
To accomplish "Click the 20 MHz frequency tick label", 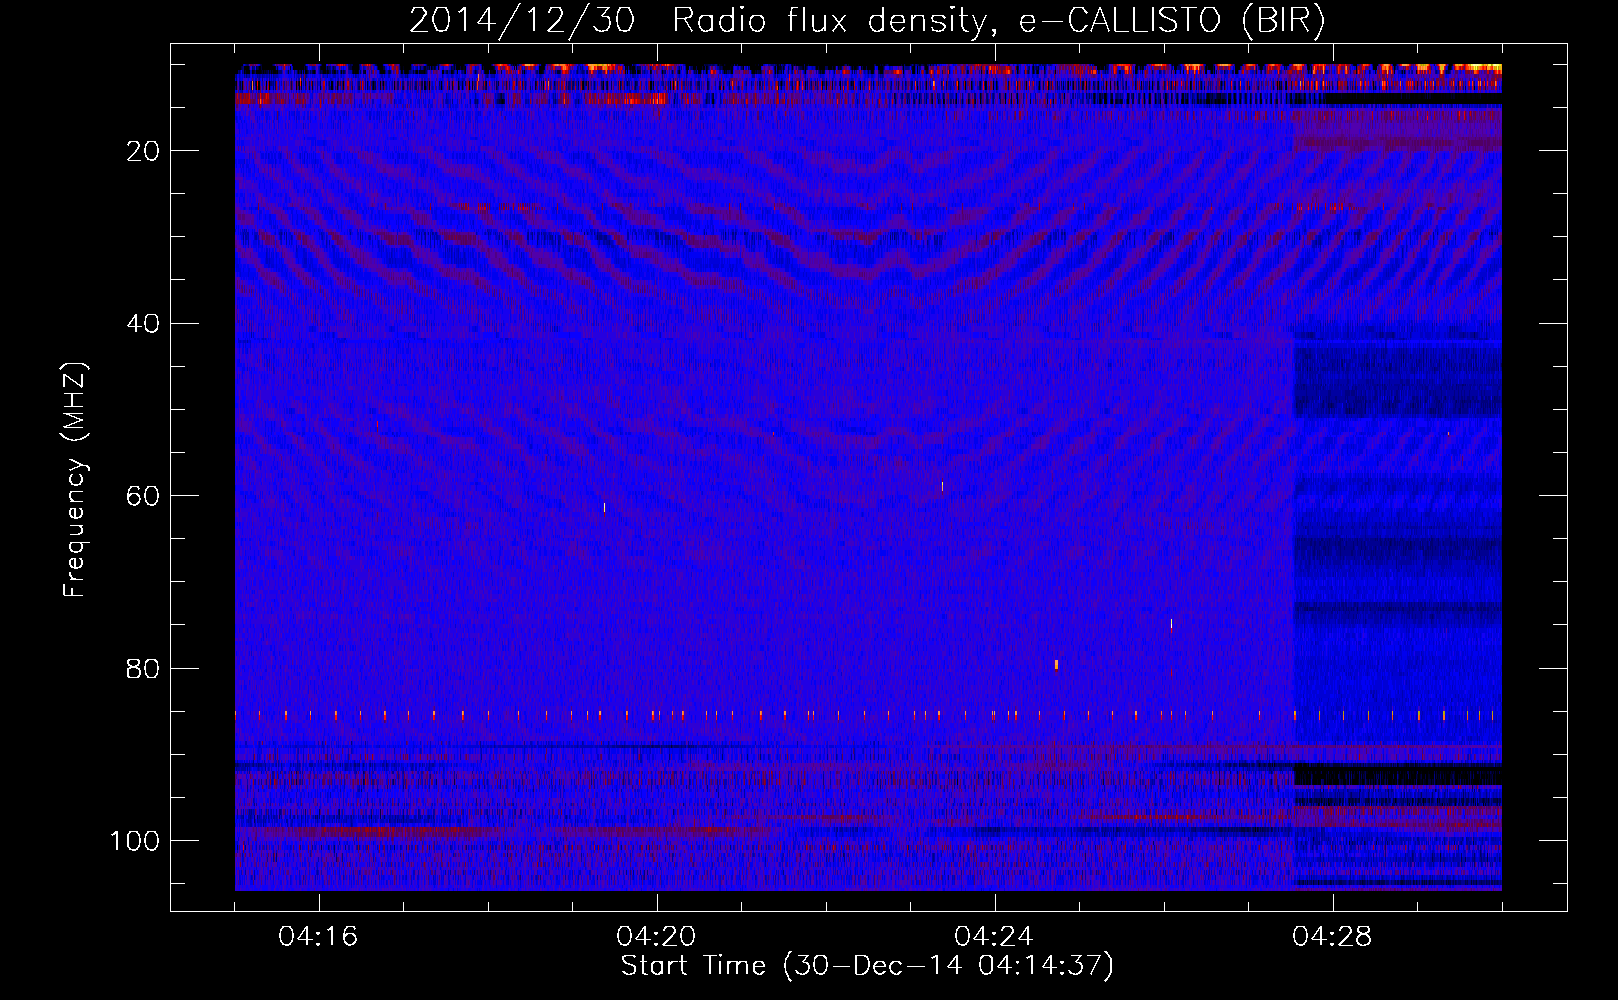I will point(144,151).
